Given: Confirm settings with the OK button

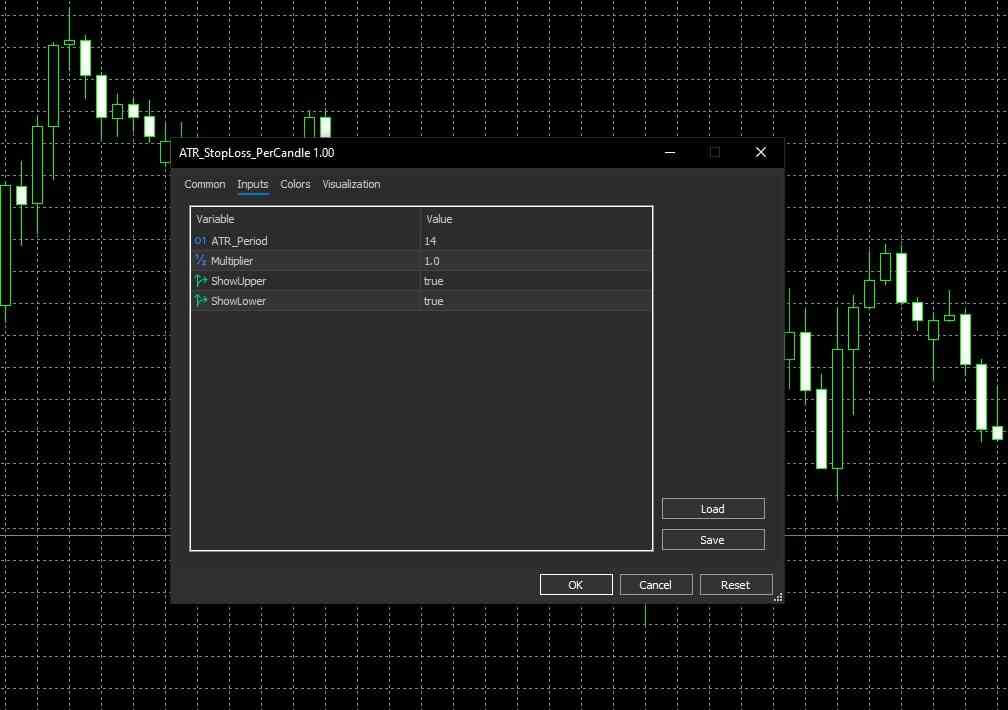Looking at the screenshot, I should point(576,585).
